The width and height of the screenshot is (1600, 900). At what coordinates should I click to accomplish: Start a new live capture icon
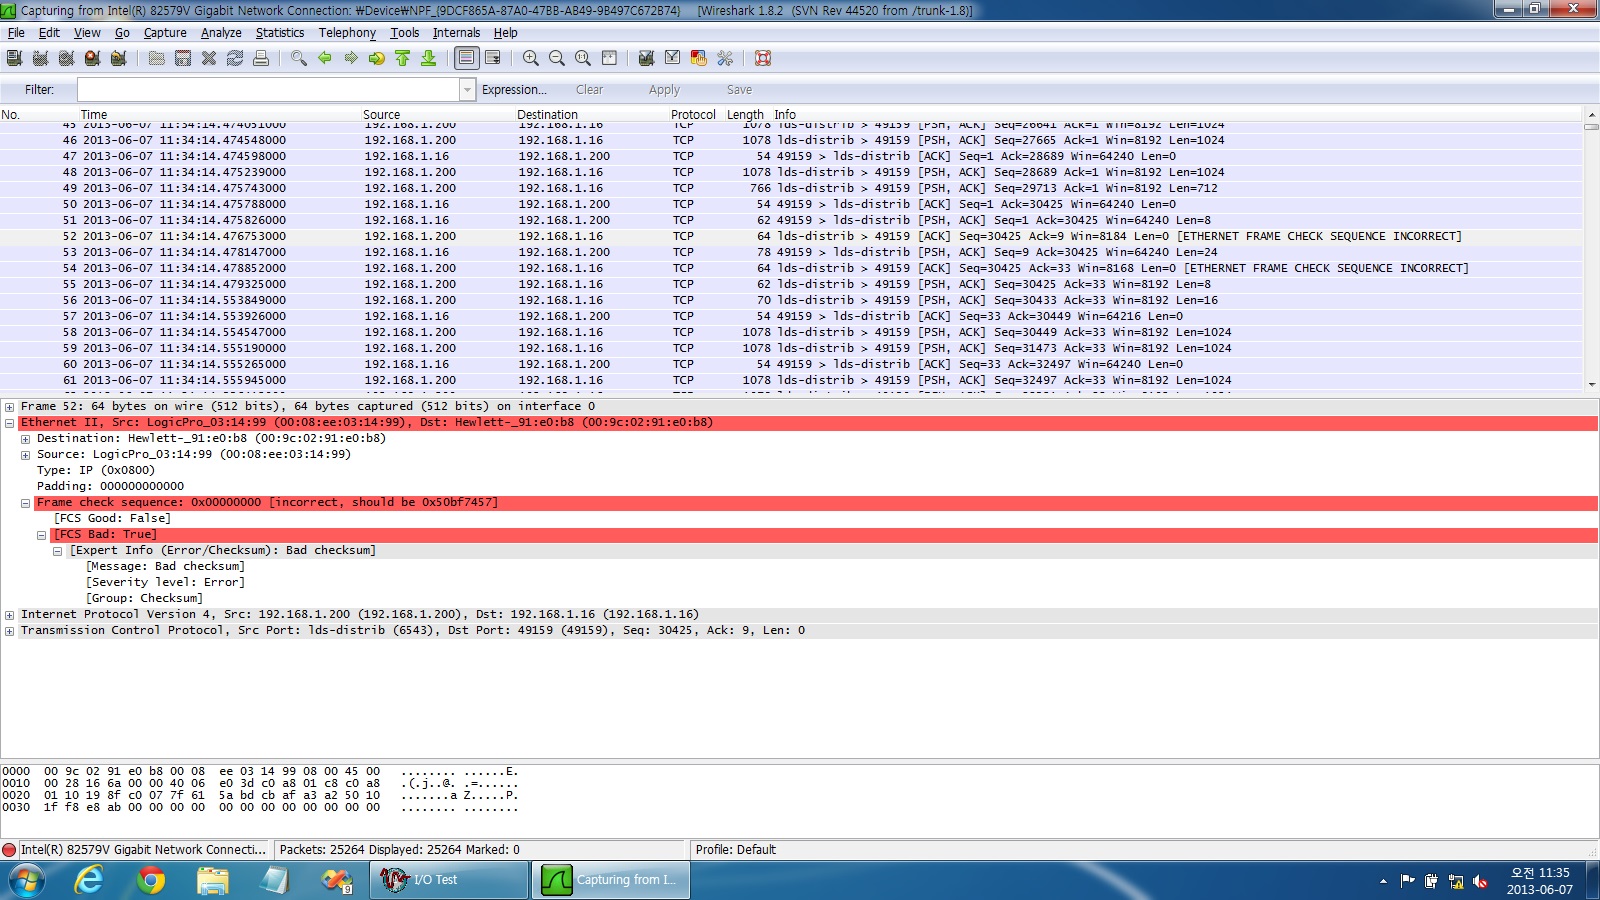[67, 58]
